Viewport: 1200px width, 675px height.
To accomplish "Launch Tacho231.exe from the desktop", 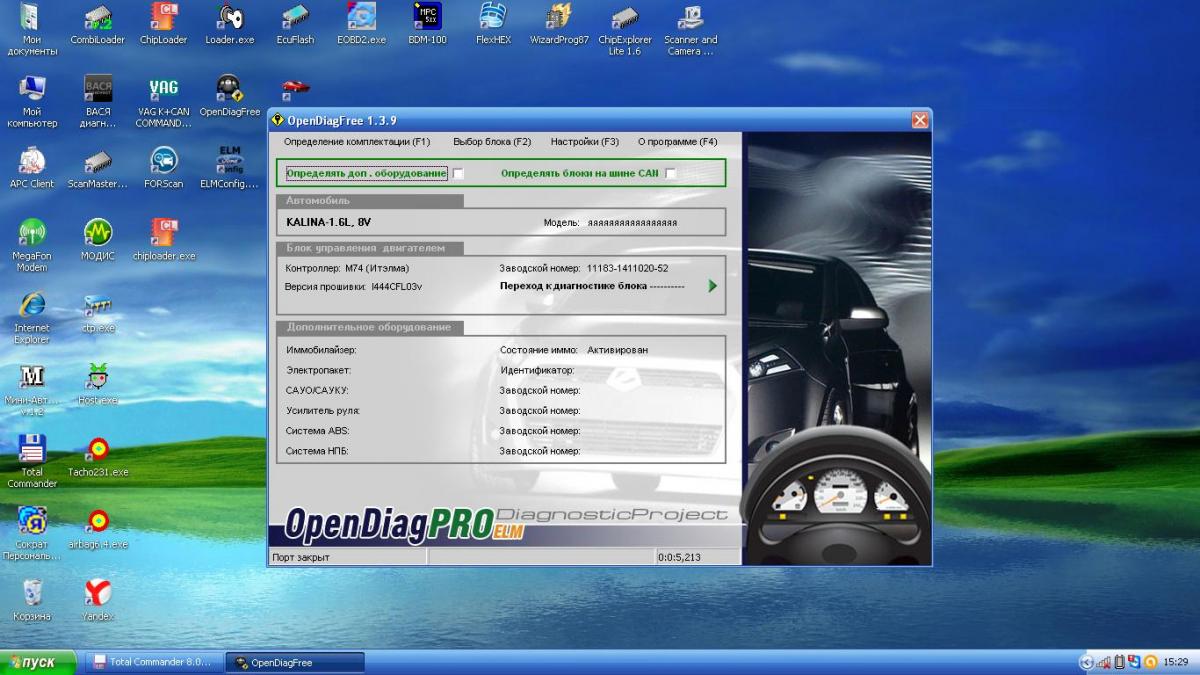I will pyautogui.click(x=98, y=457).
